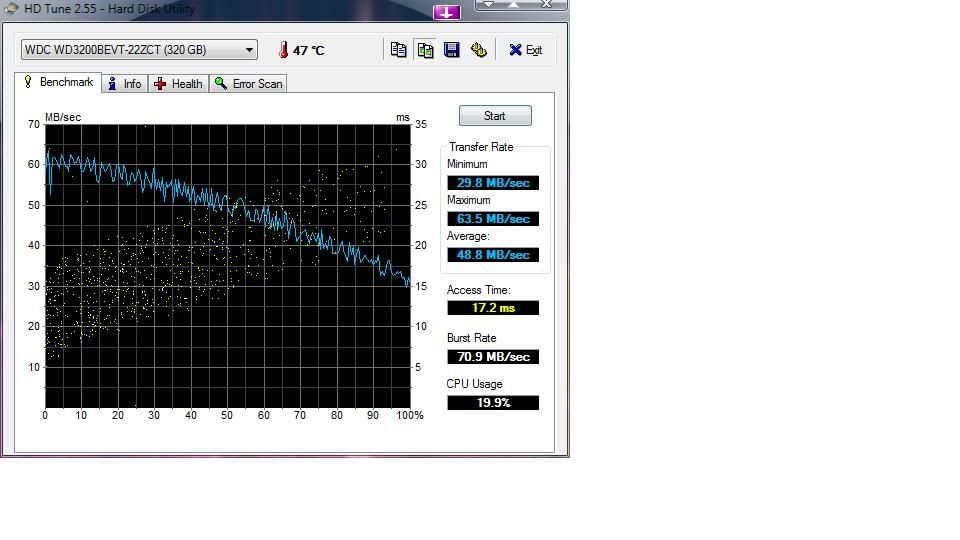Image resolution: width=960 pixels, height=540 pixels.
Task: Click the 47 °C temperature reading
Action: pos(309,50)
